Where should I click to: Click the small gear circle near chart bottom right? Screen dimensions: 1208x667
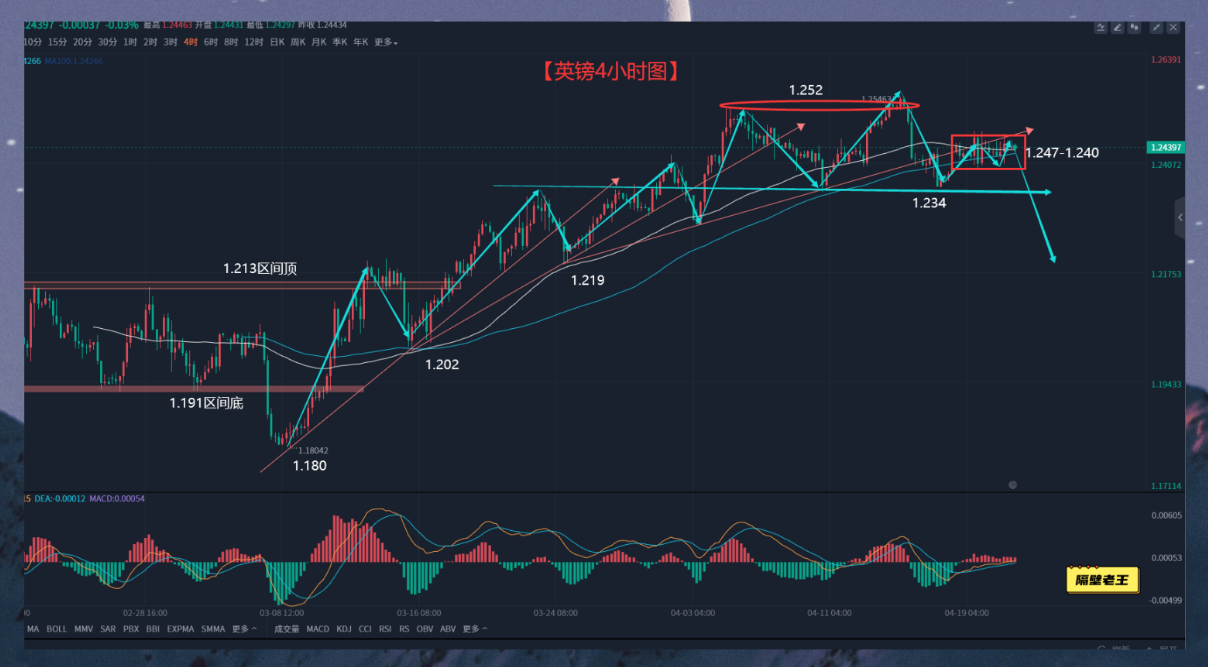(x=1013, y=484)
